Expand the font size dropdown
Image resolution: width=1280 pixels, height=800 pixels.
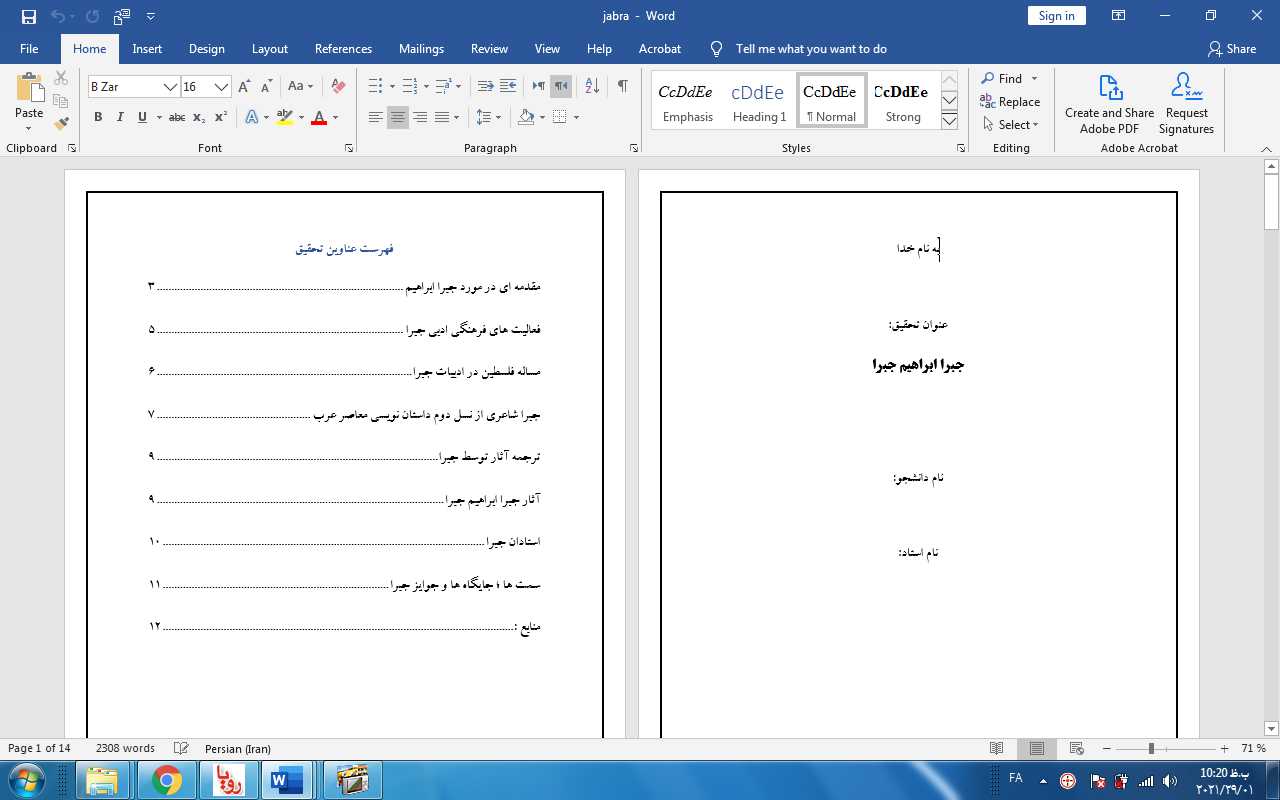coord(221,87)
